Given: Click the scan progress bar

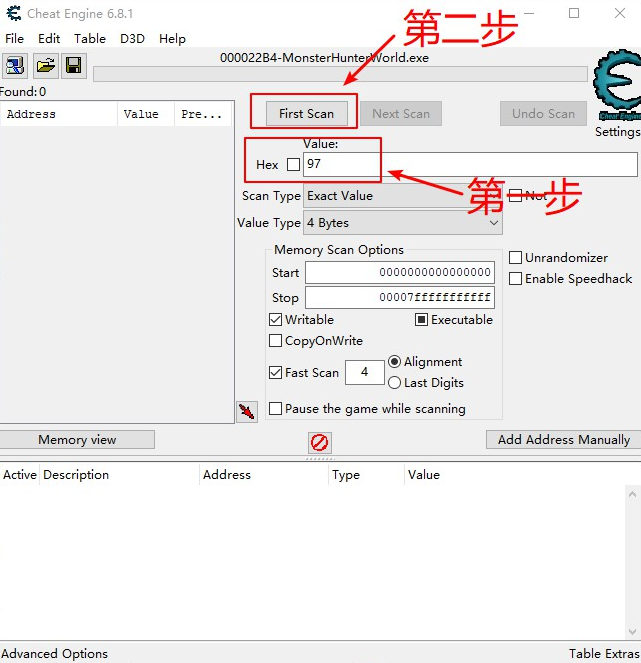Looking at the screenshot, I should tap(340, 74).
